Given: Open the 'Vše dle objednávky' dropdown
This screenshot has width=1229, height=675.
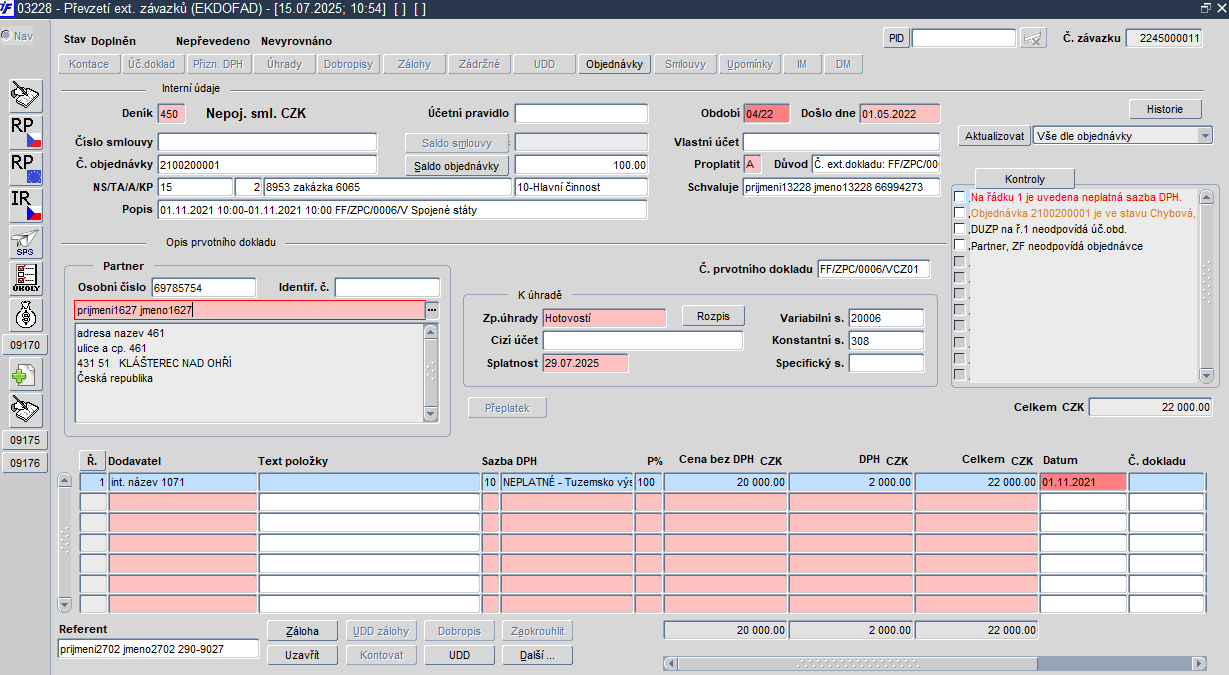Looking at the screenshot, I should [1204, 135].
